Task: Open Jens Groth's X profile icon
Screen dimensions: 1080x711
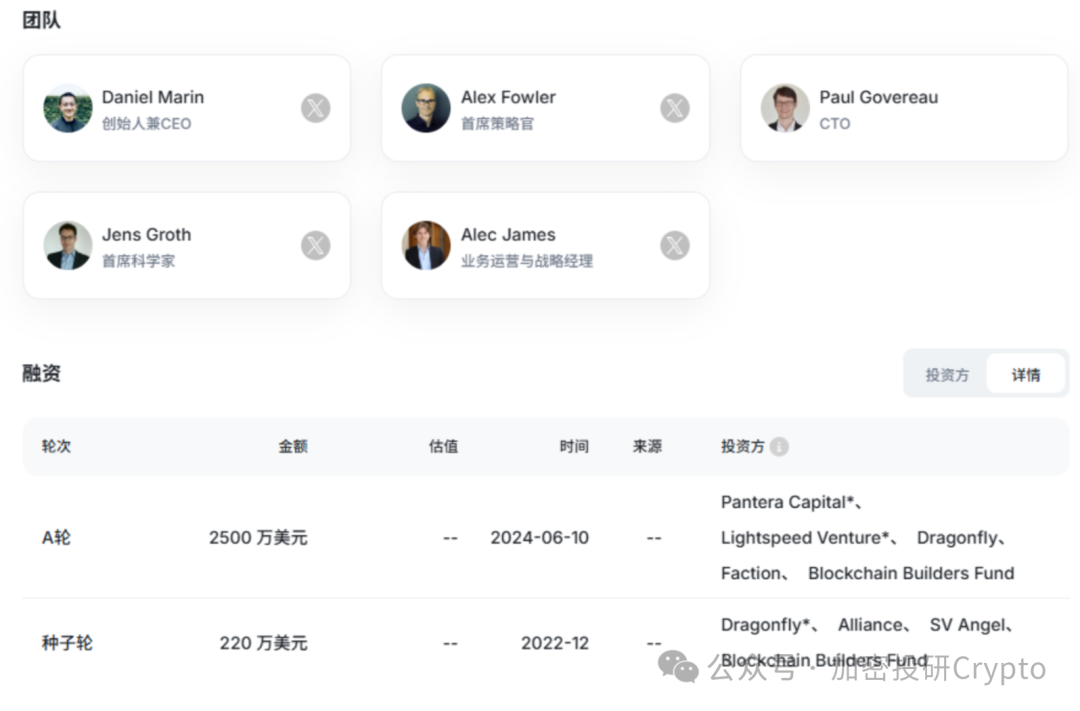Action: click(315, 245)
